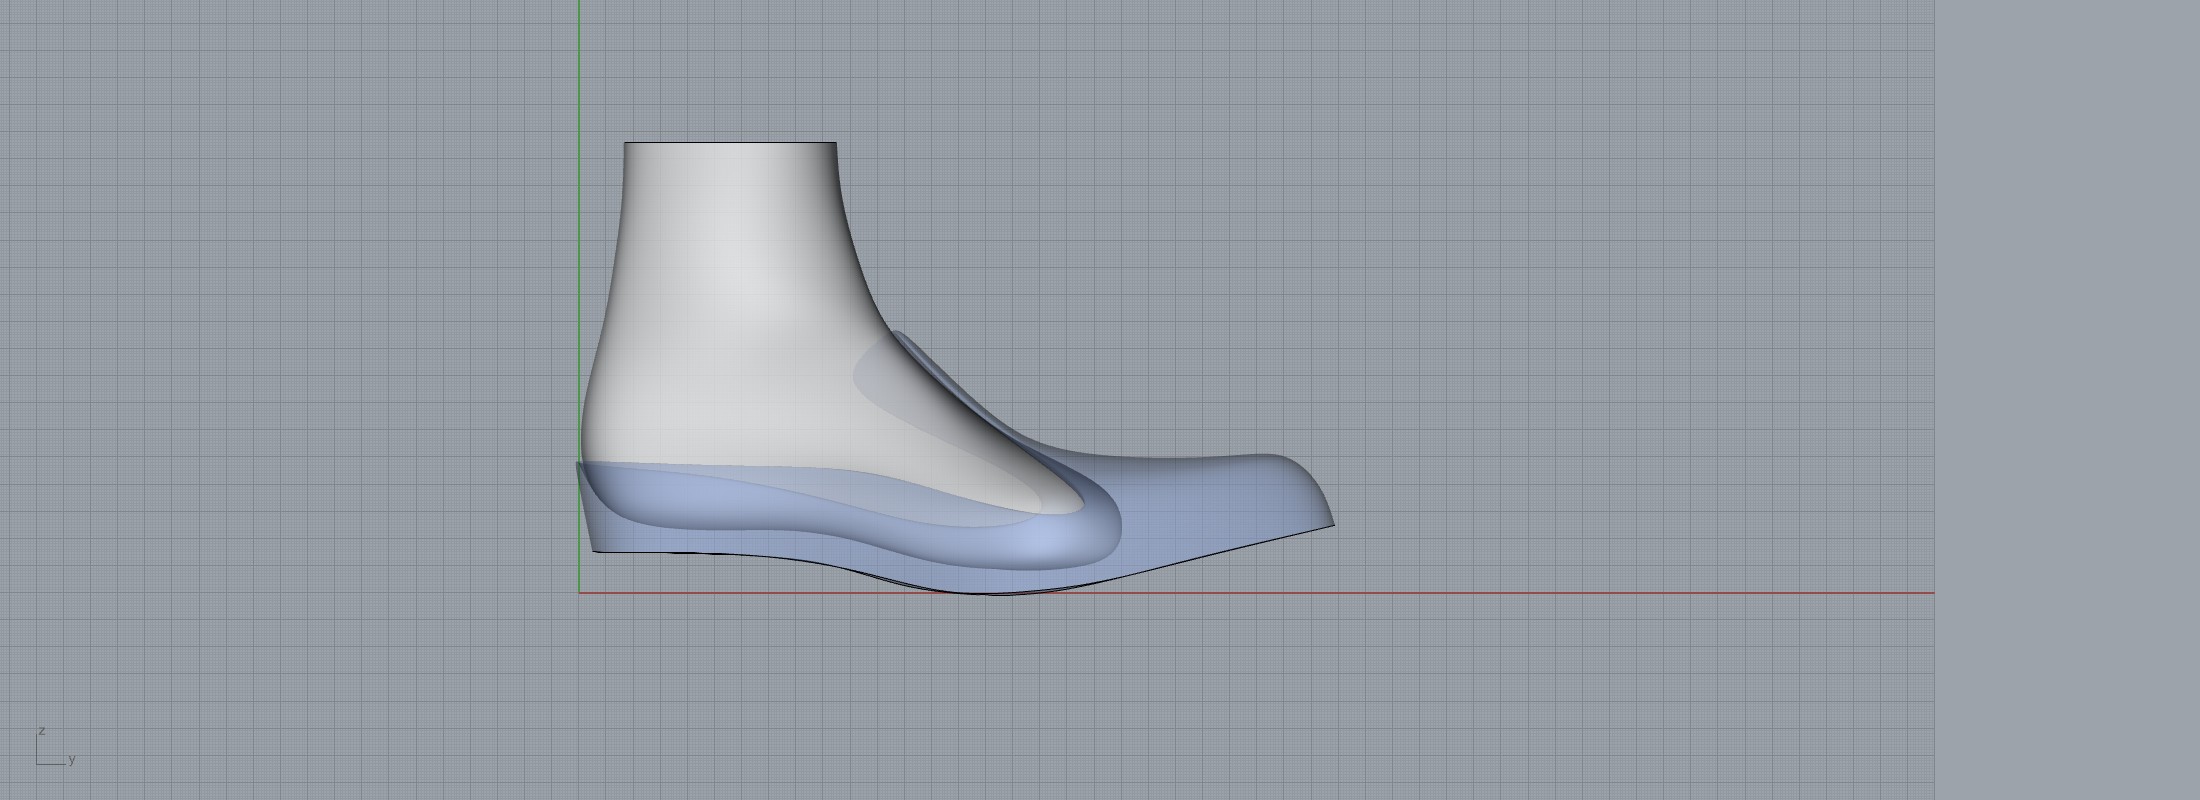The height and width of the screenshot is (800, 2200).
Task: Click the z label on the axis icon
Action: point(41,731)
